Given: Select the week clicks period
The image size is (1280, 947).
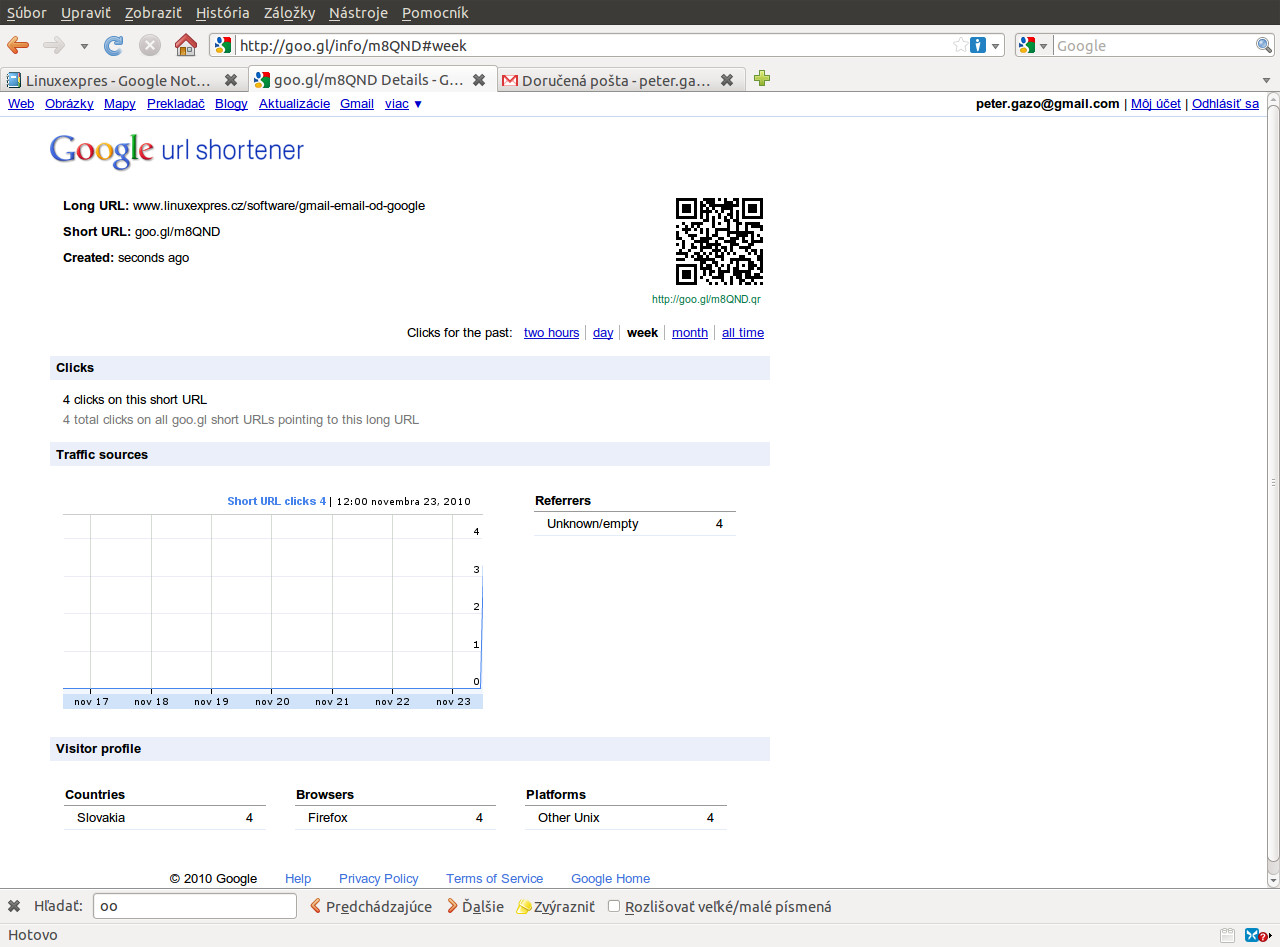Looking at the screenshot, I should (642, 333).
